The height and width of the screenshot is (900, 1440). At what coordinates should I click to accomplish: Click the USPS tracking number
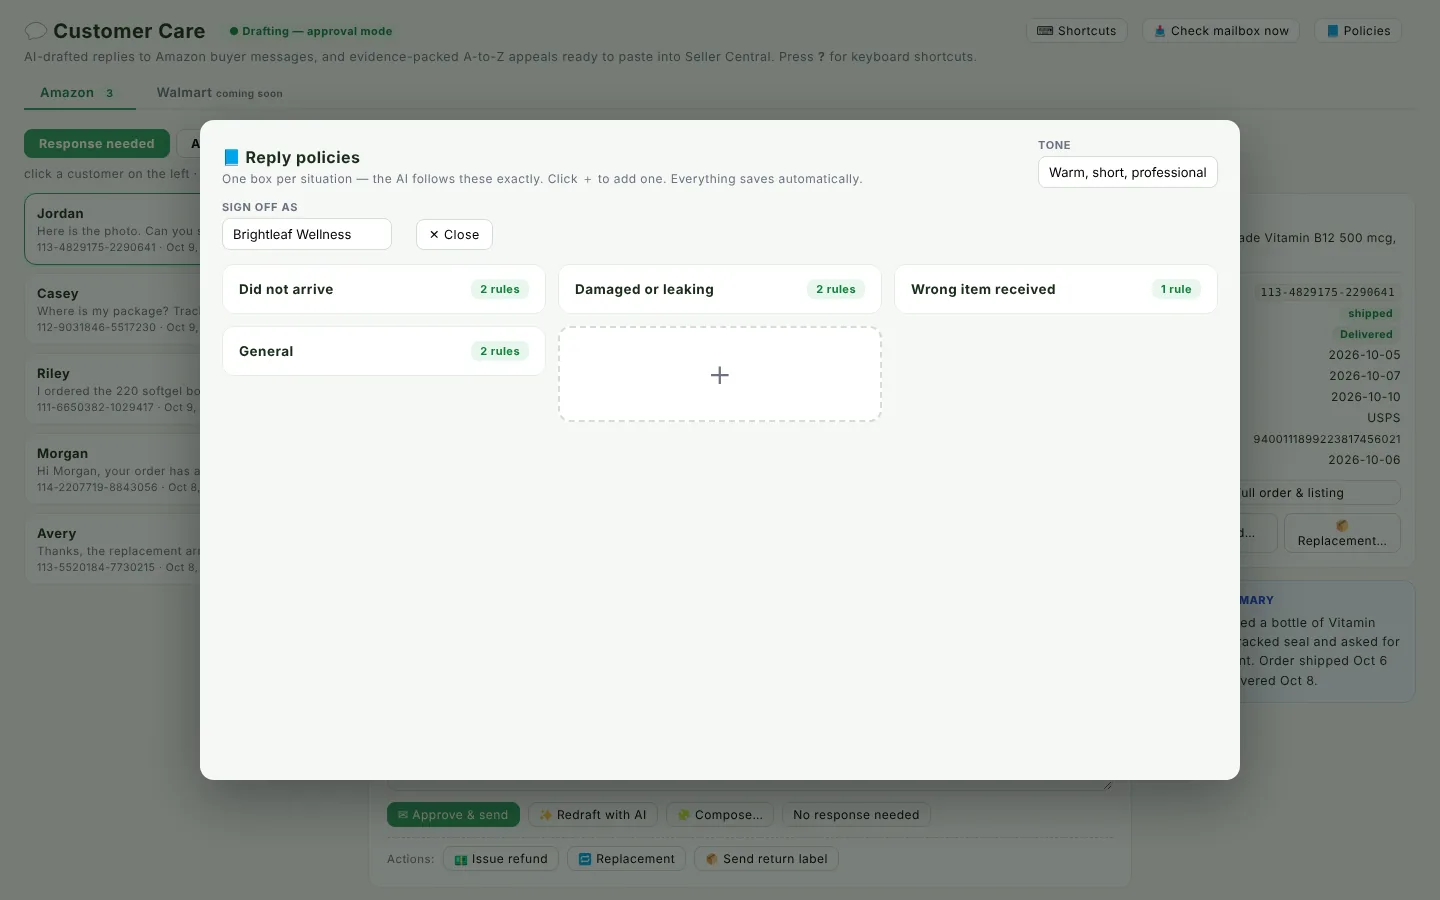(x=1327, y=439)
